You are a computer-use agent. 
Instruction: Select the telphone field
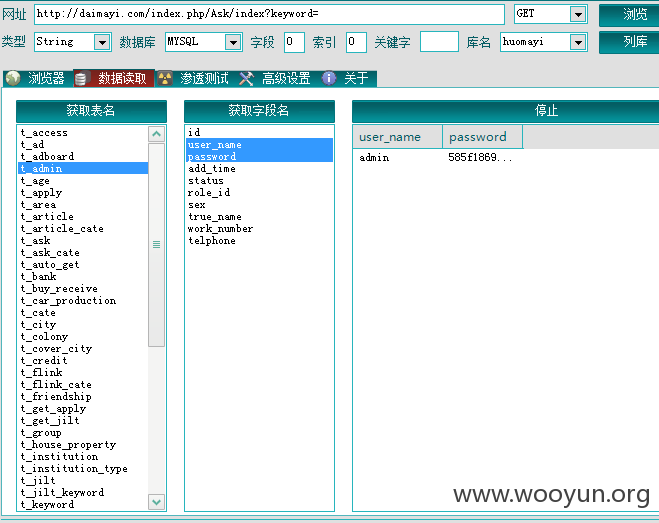tap(259, 240)
